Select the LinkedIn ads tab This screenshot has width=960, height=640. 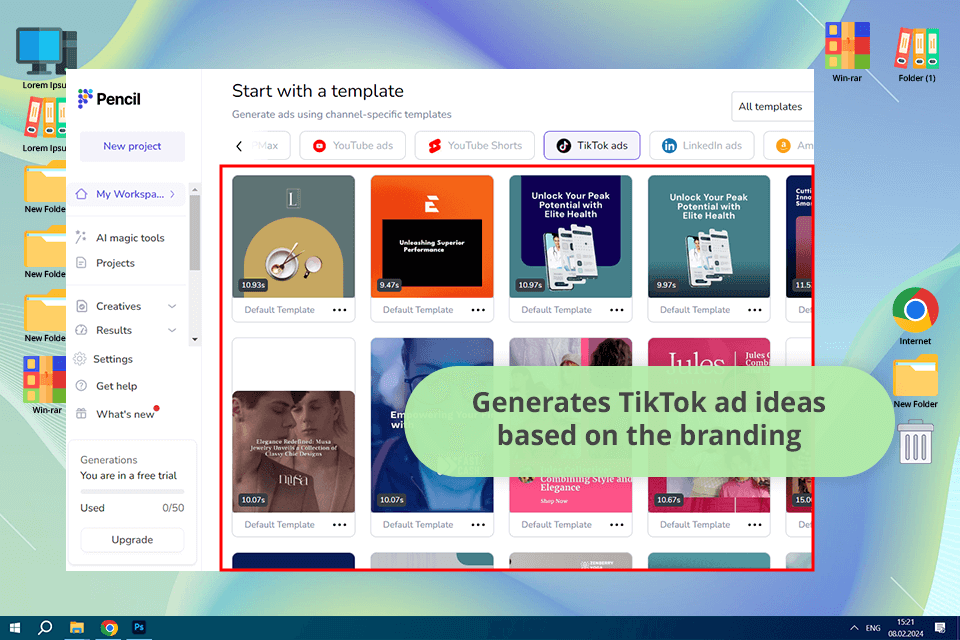(x=702, y=145)
